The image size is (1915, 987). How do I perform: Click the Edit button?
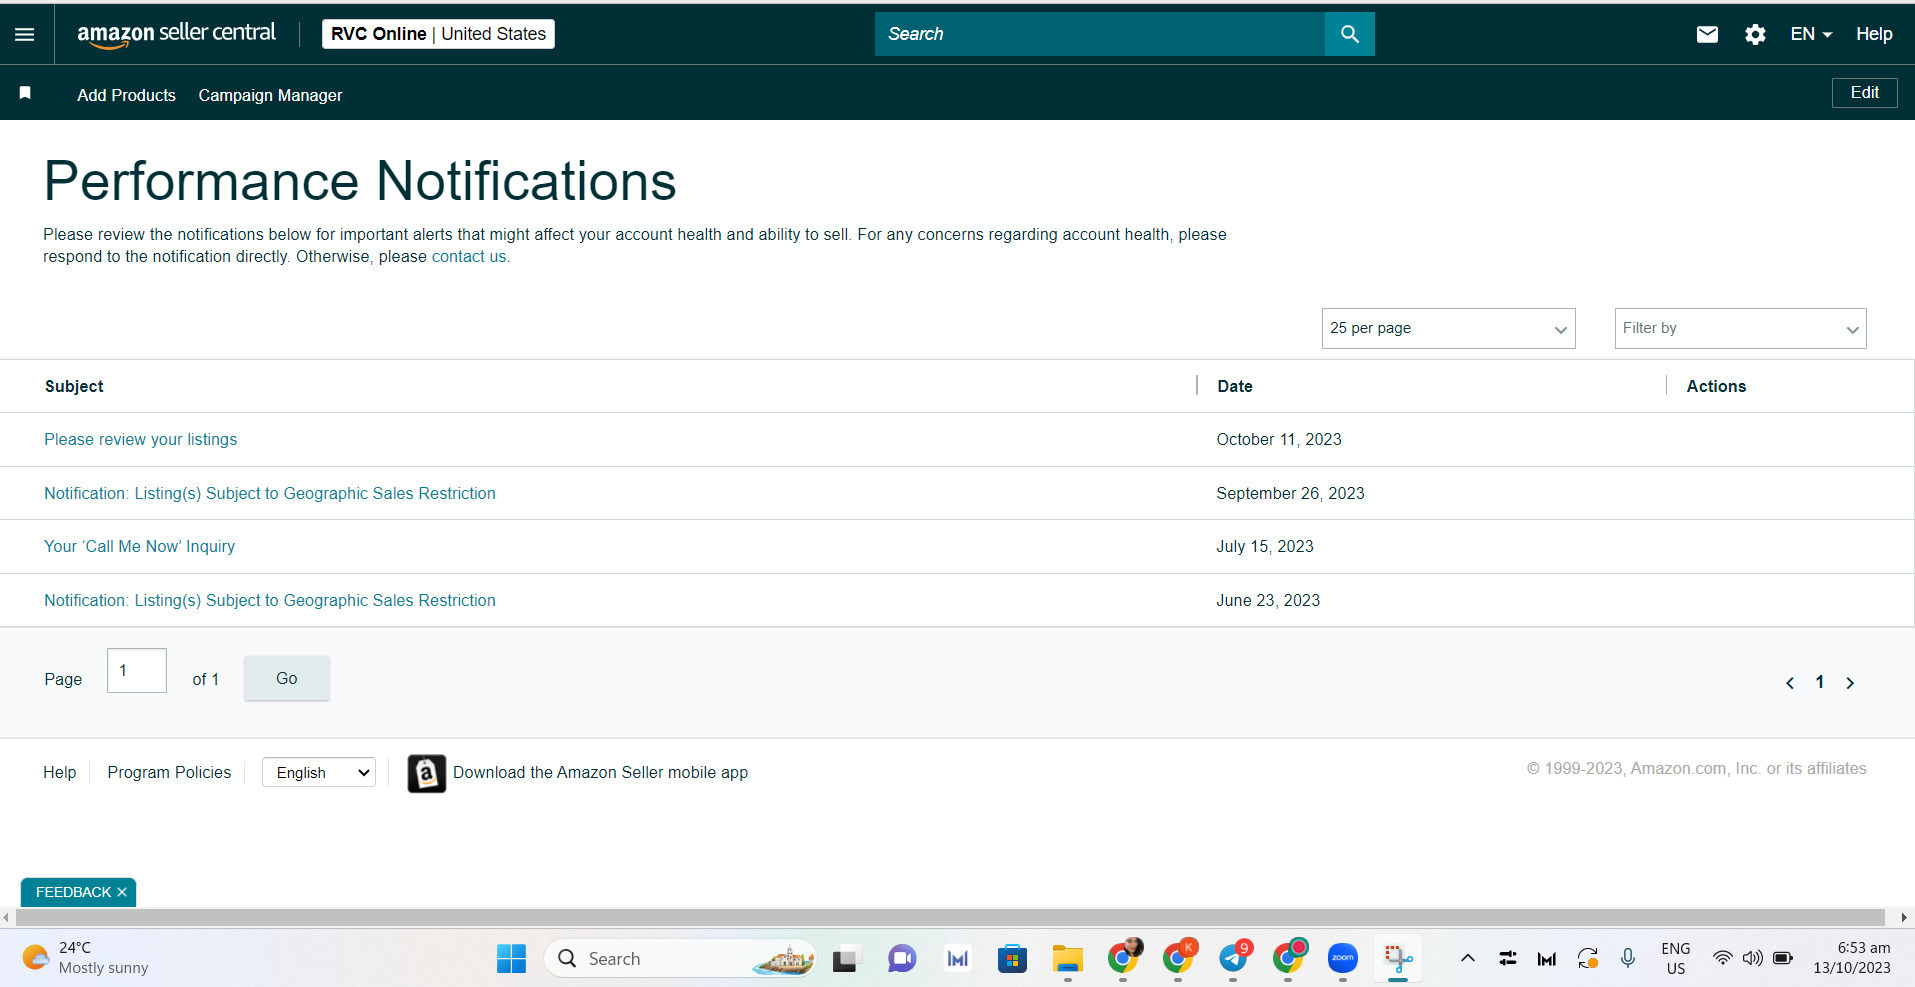tap(1864, 92)
